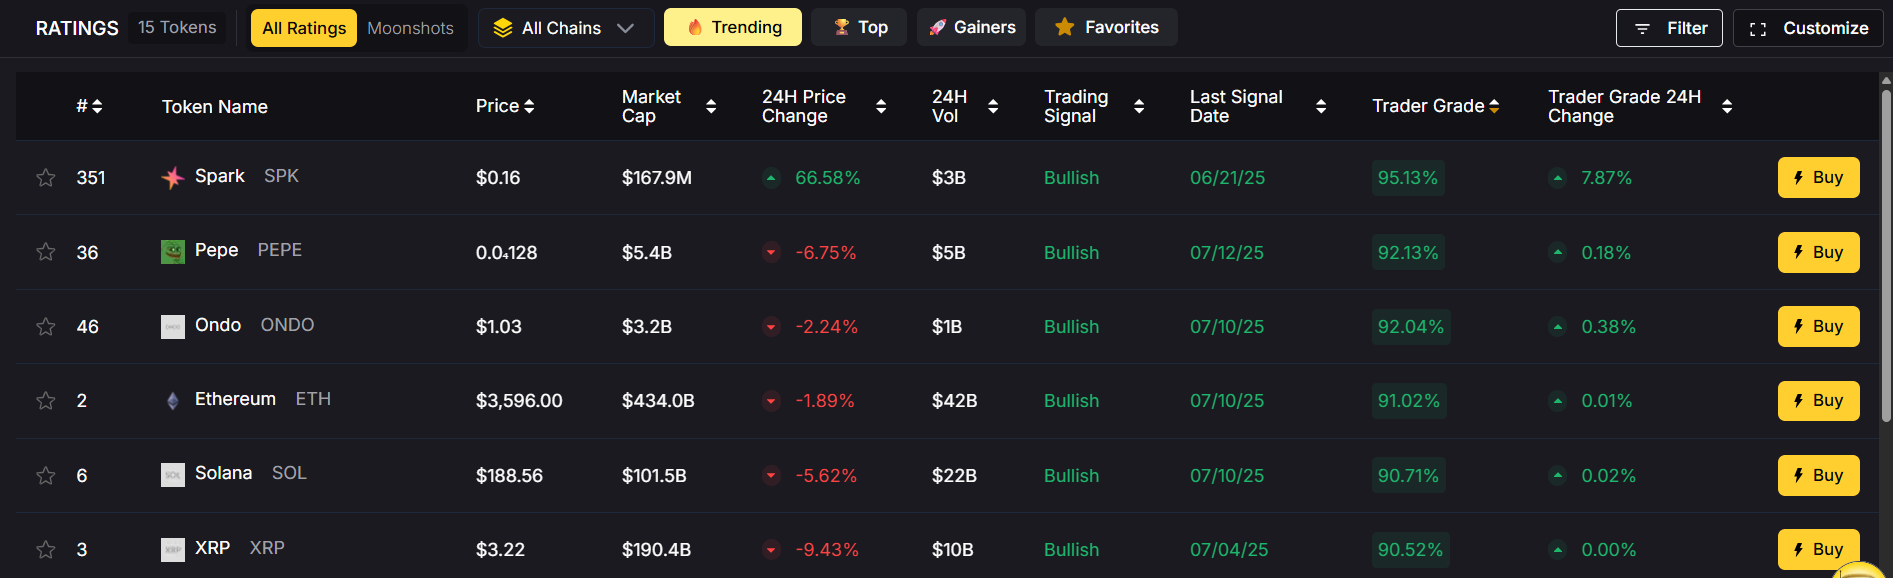Select the Favorites filter tab
1893x578 pixels.
[1106, 27]
